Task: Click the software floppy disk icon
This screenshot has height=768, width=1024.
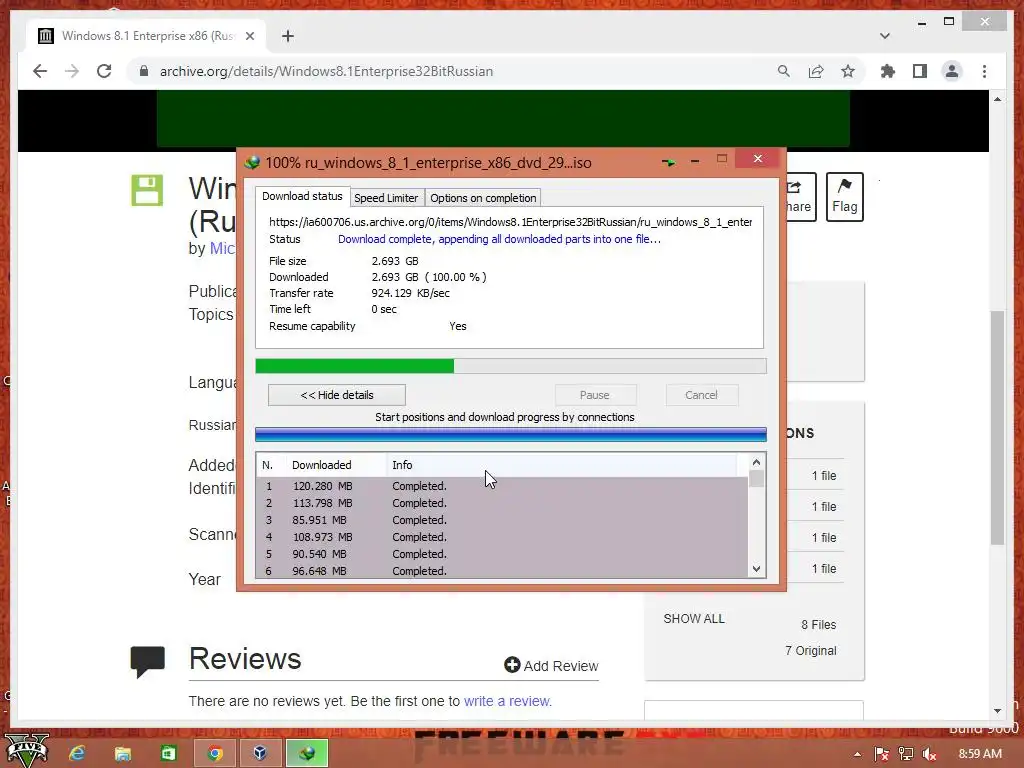Action: (147, 190)
